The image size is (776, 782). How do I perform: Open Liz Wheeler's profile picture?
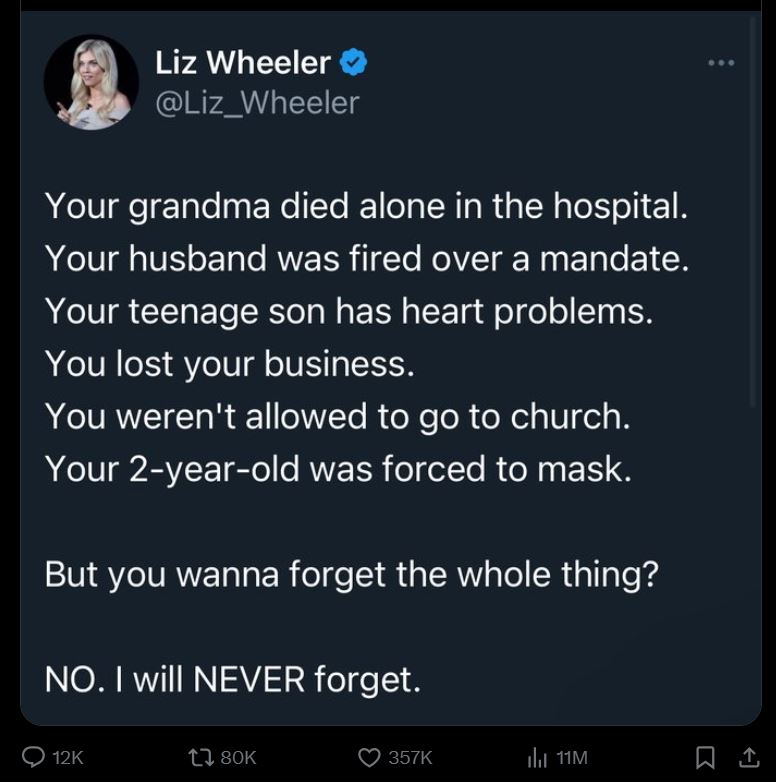click(x=91, y=82)
